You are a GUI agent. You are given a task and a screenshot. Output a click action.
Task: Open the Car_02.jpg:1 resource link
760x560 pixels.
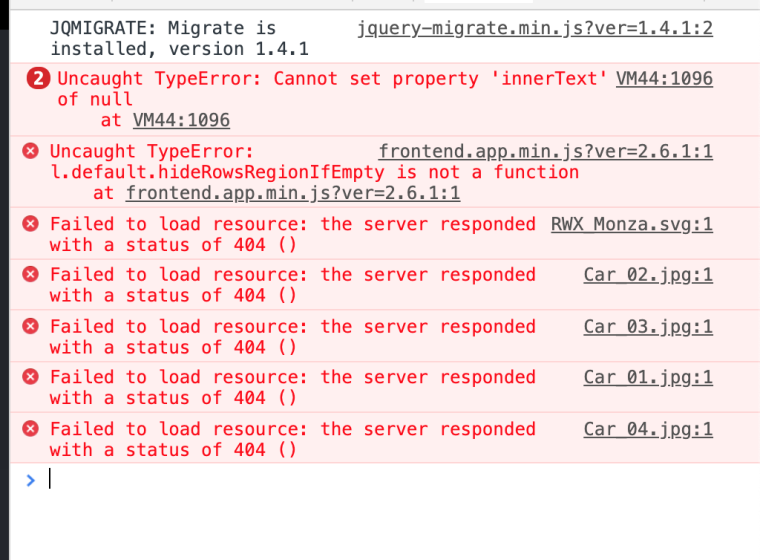tap(648, 275)
